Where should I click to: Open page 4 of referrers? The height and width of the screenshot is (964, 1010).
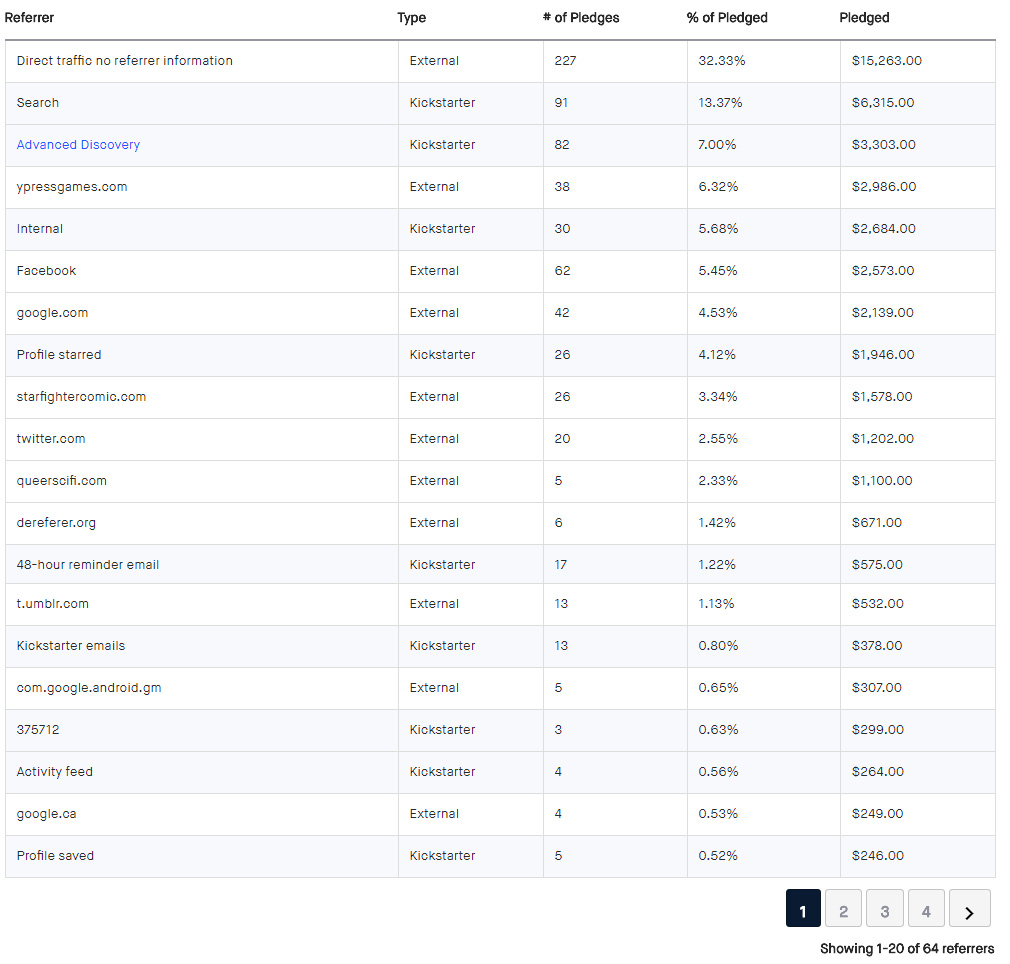tap(926, 908)
